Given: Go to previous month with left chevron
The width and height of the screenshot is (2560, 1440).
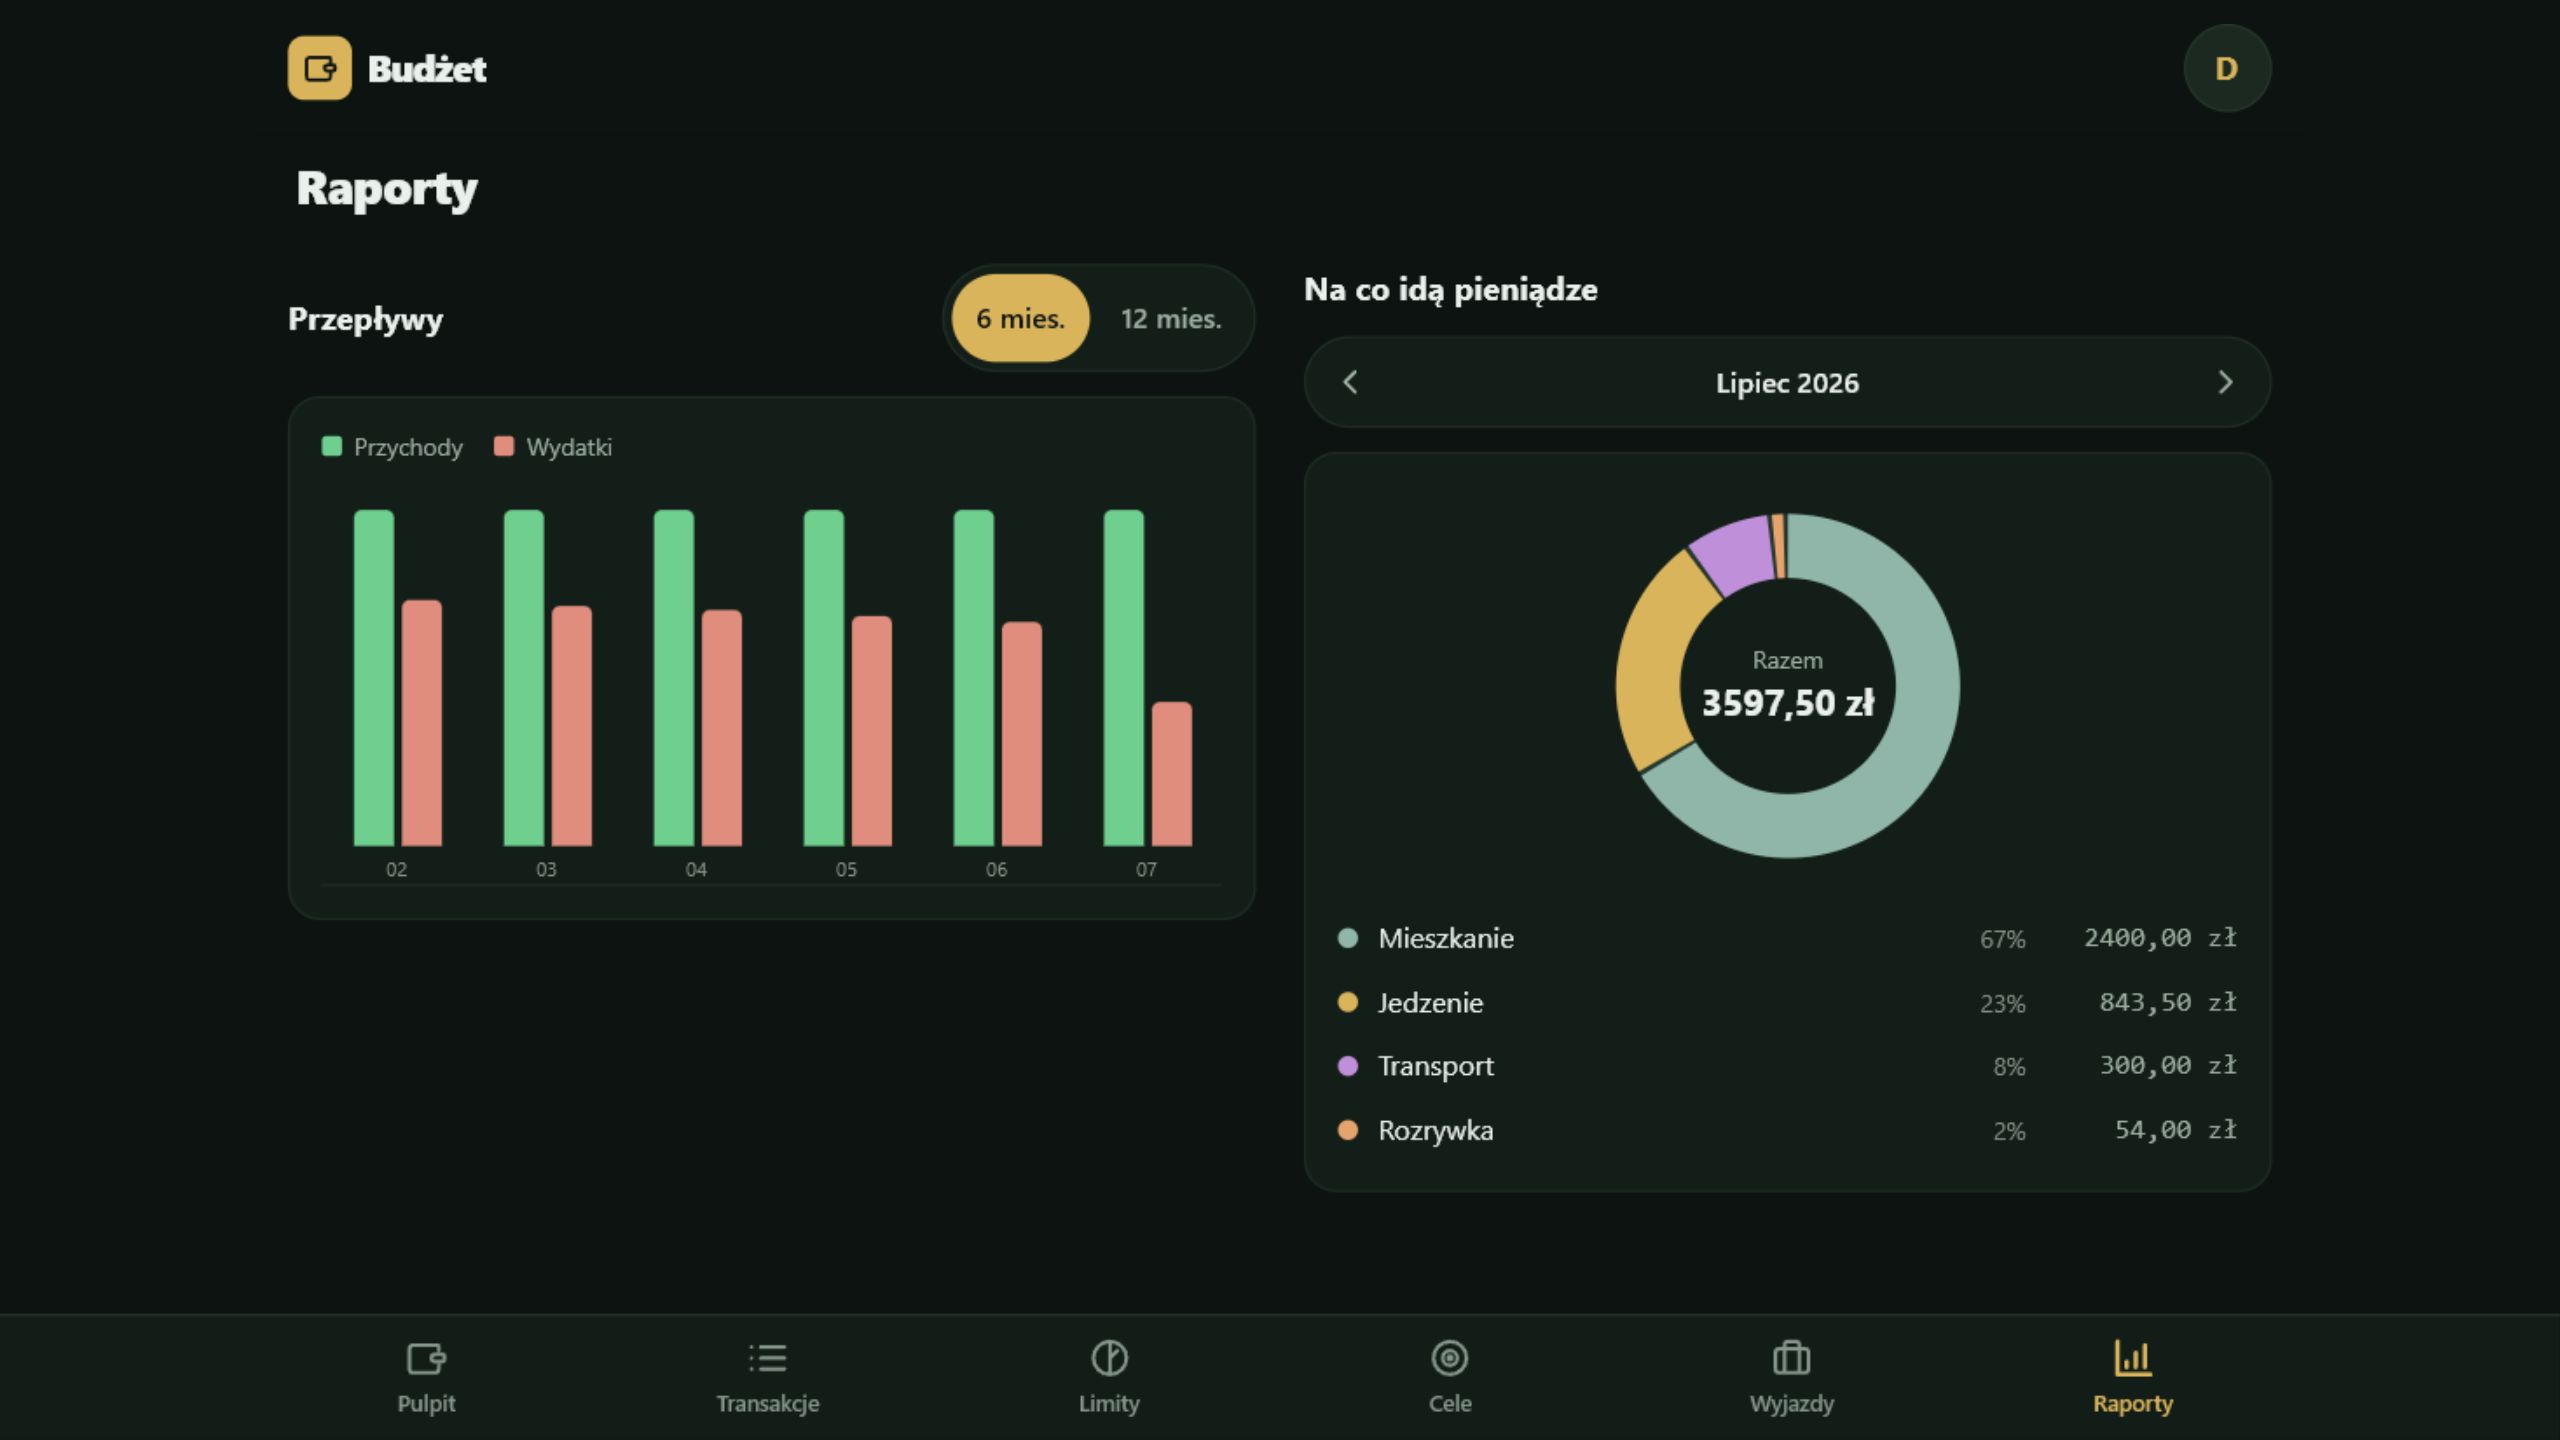Looking at the screenshot, I should click(1350, 382).
